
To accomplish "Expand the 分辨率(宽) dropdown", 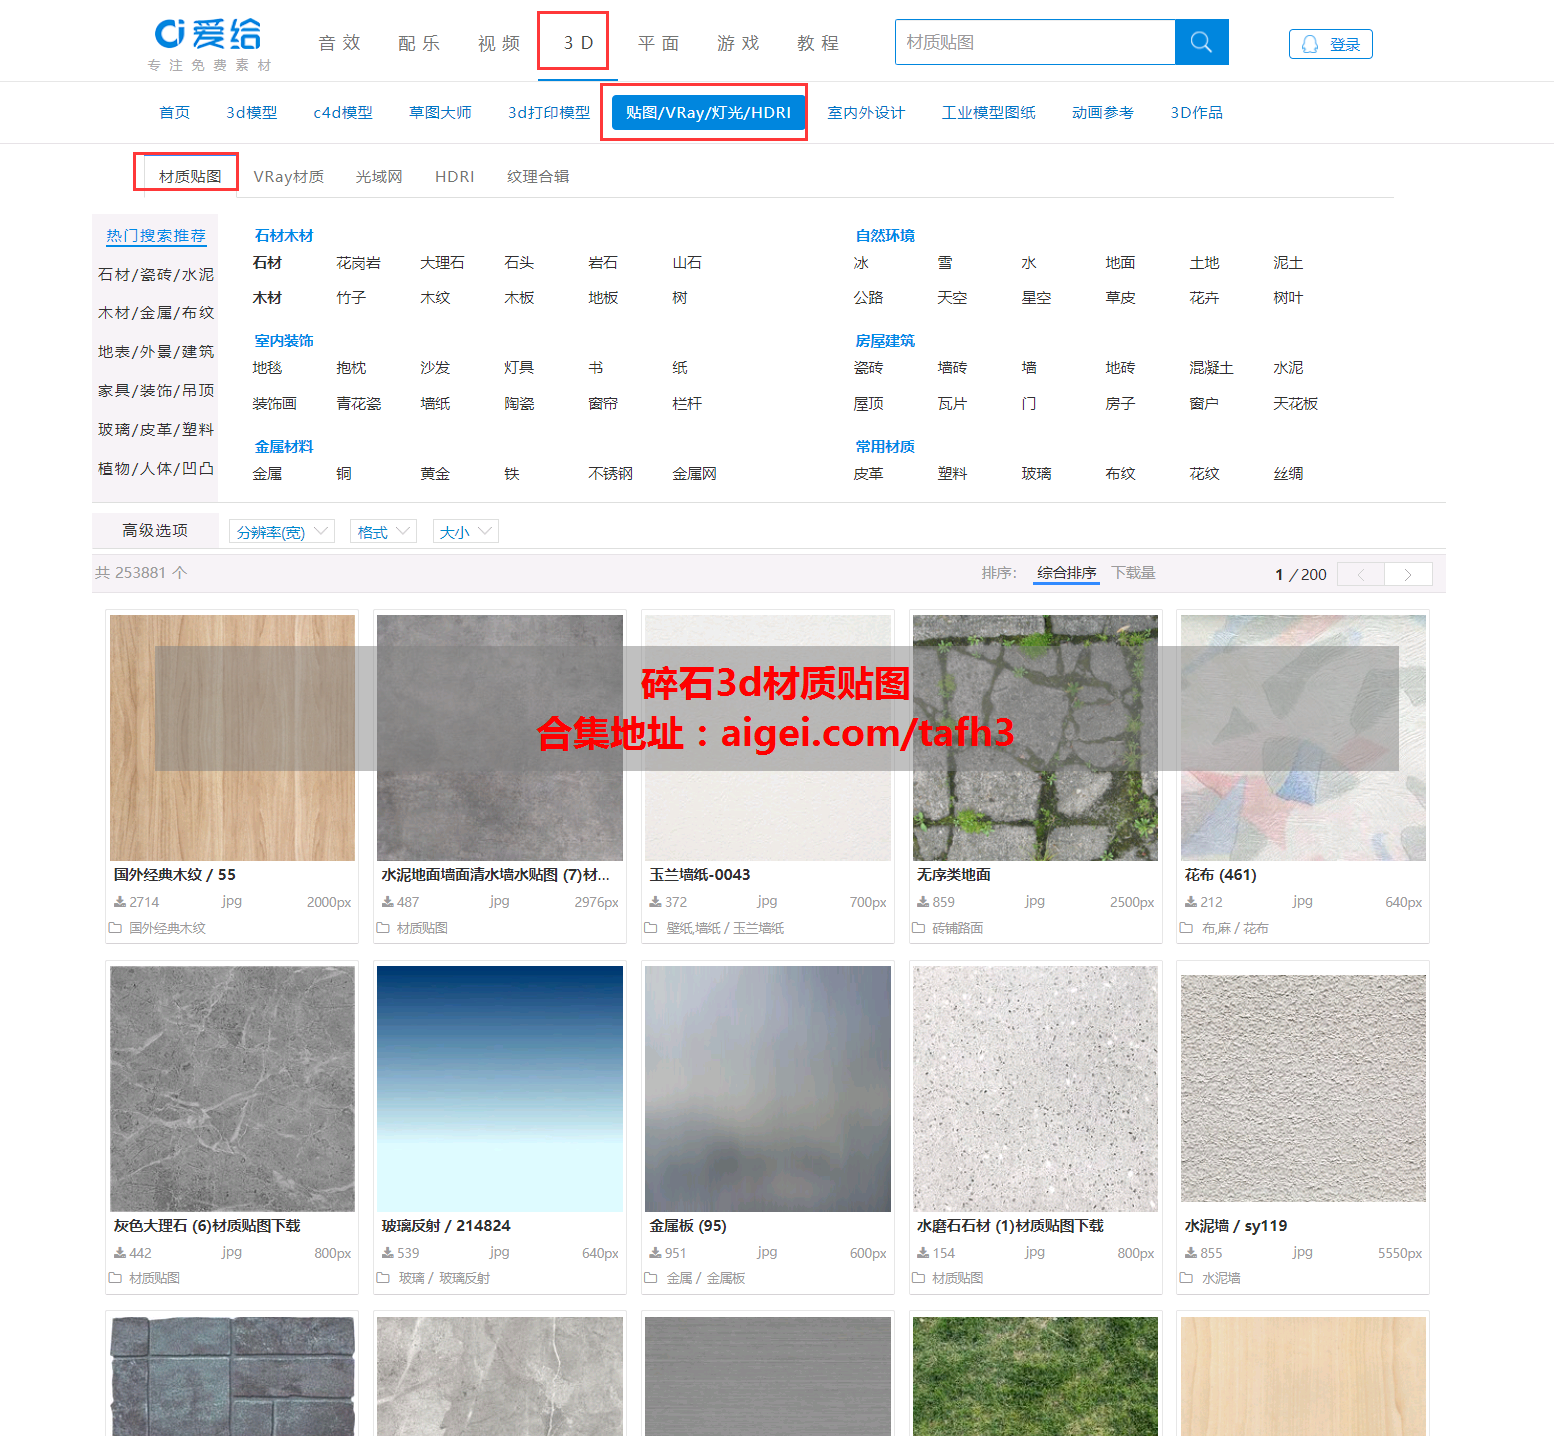I will (282, 532).
